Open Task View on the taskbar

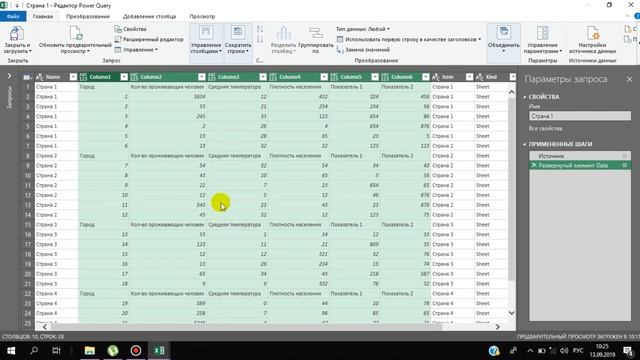click(56, 350)
